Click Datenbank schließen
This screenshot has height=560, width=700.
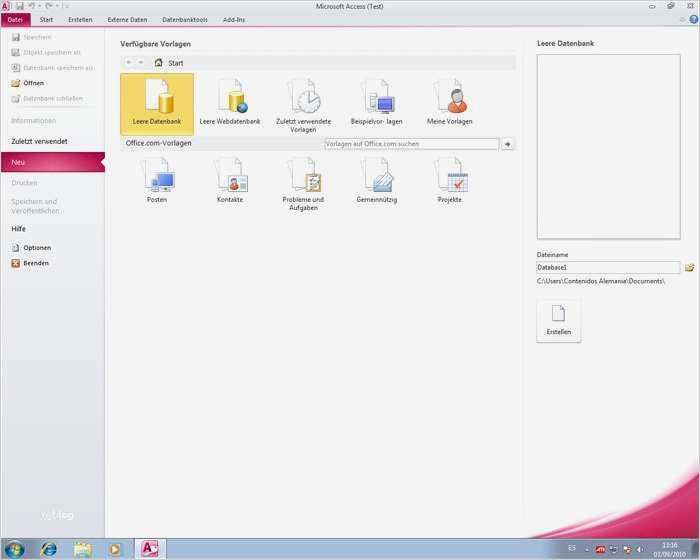click(x=47, y=98)
